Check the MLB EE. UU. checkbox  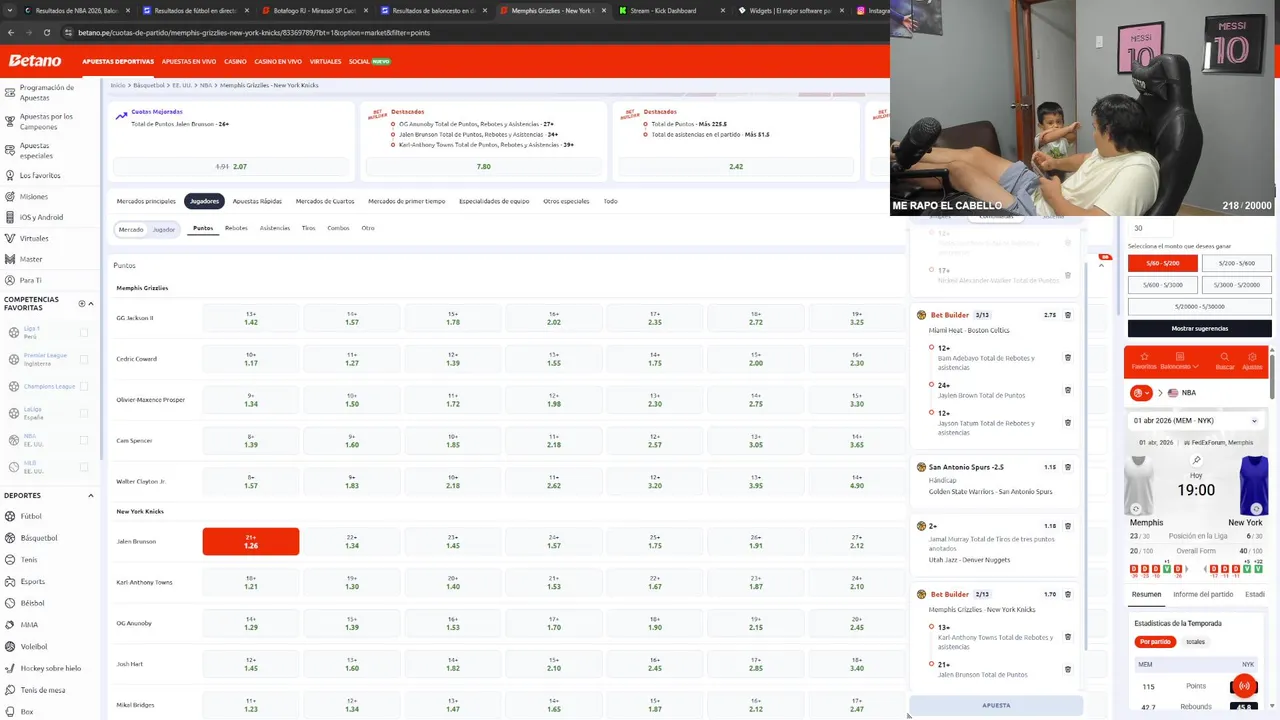[x=84, y=467]
